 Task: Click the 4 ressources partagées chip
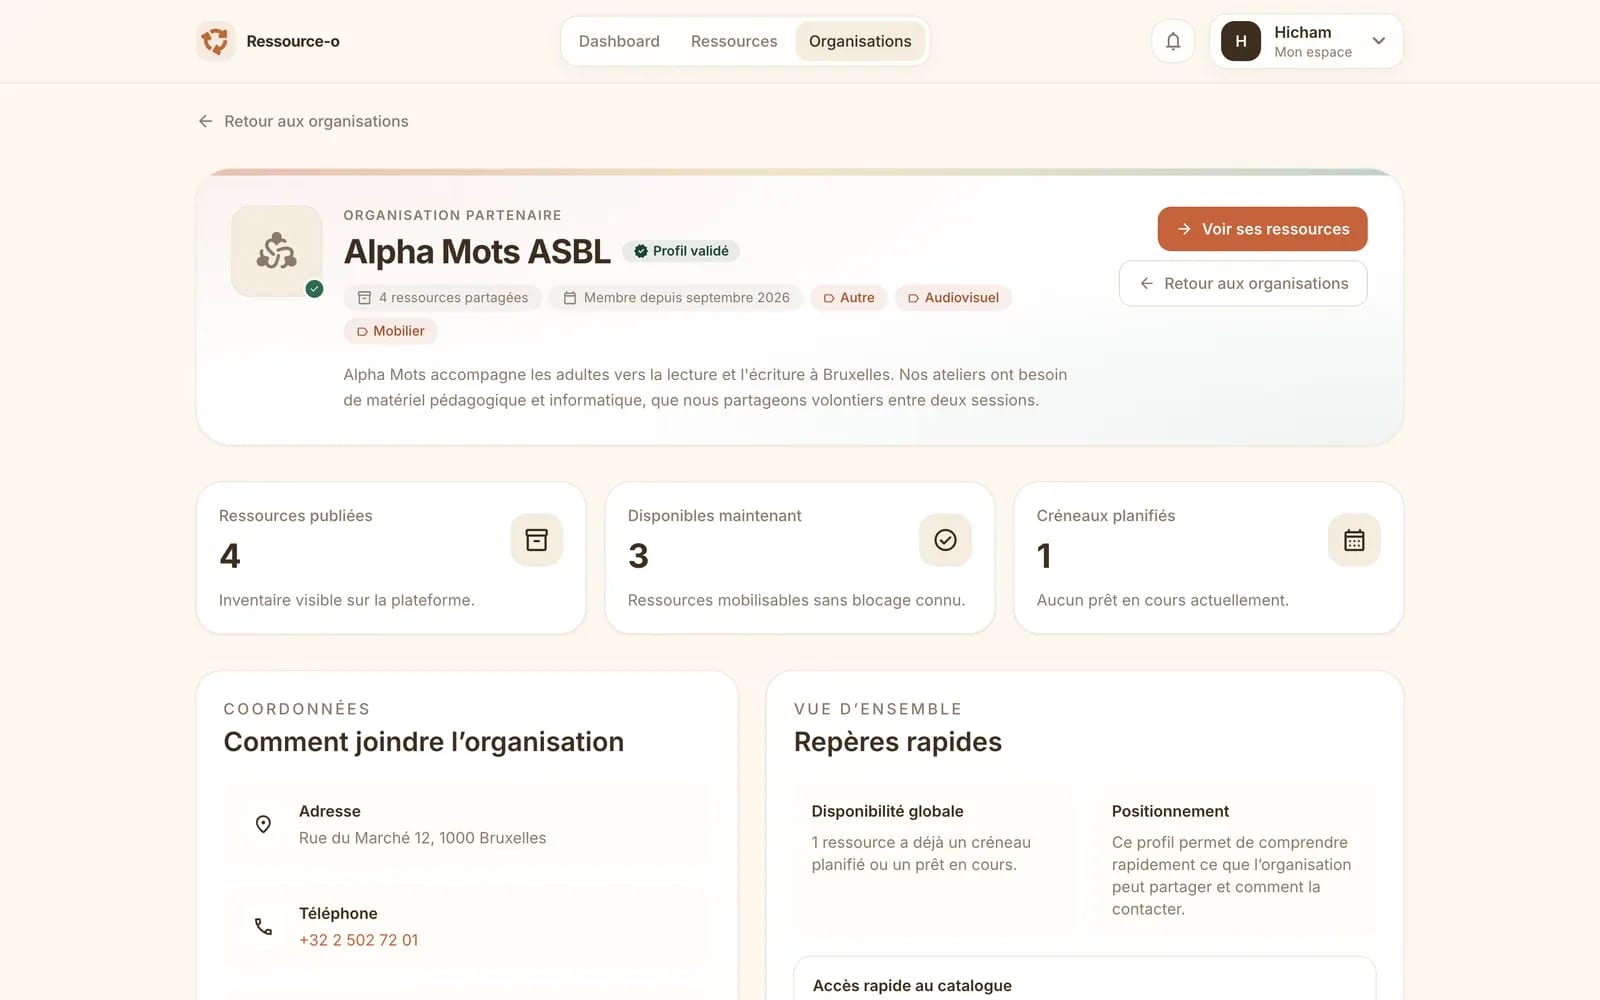(443, 298)
